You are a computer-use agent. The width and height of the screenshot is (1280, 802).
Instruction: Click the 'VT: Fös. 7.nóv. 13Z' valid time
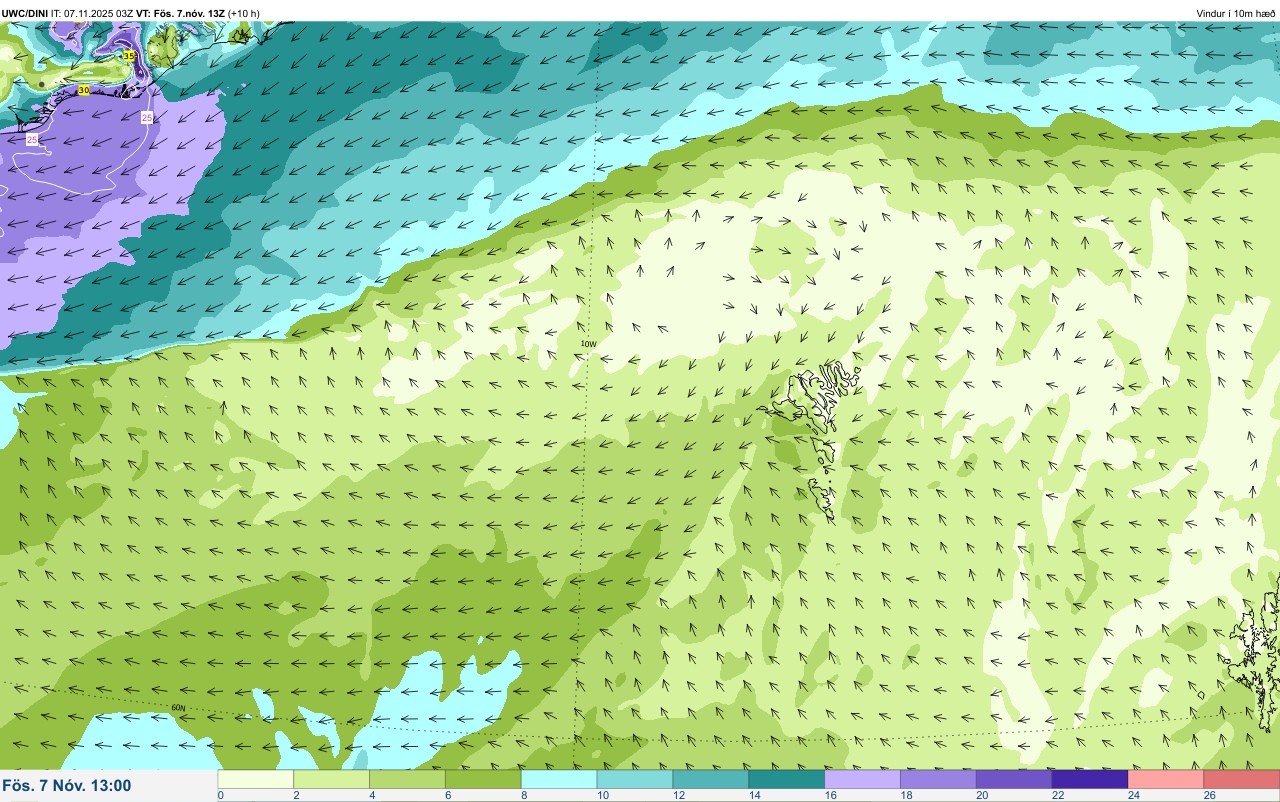pos(181,13)
